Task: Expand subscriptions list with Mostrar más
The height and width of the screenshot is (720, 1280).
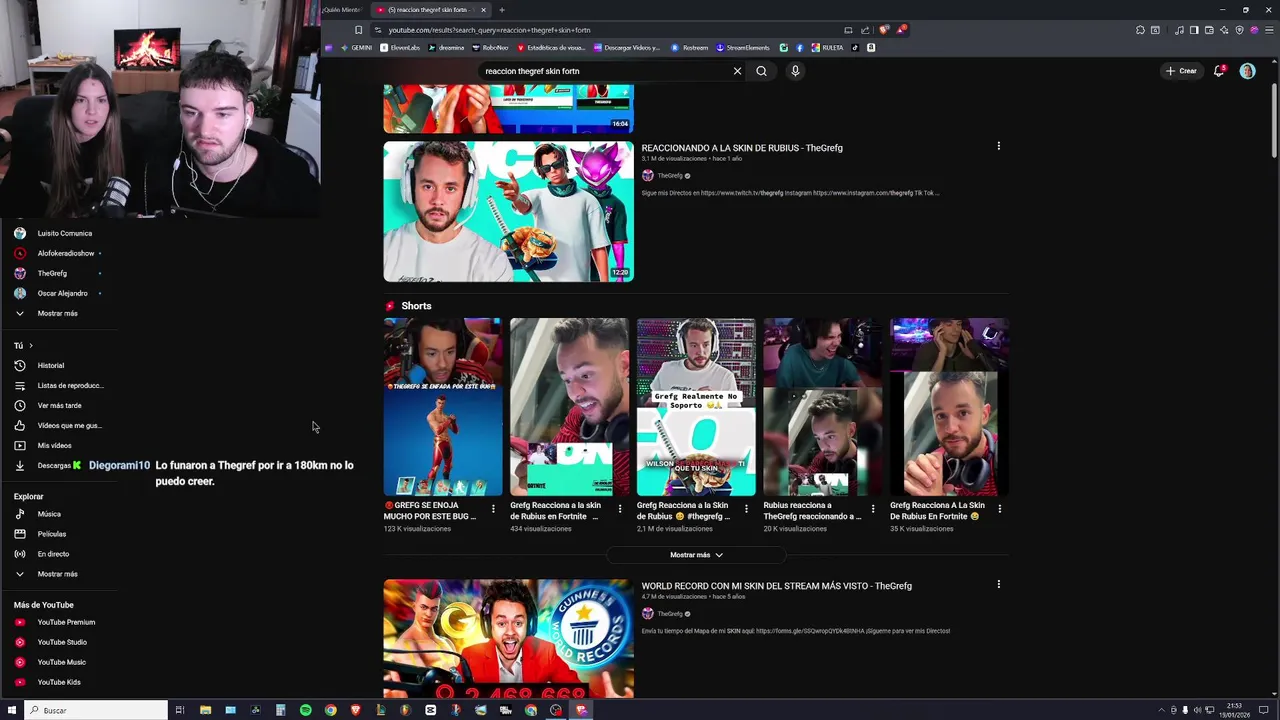Action: point(57,313)
